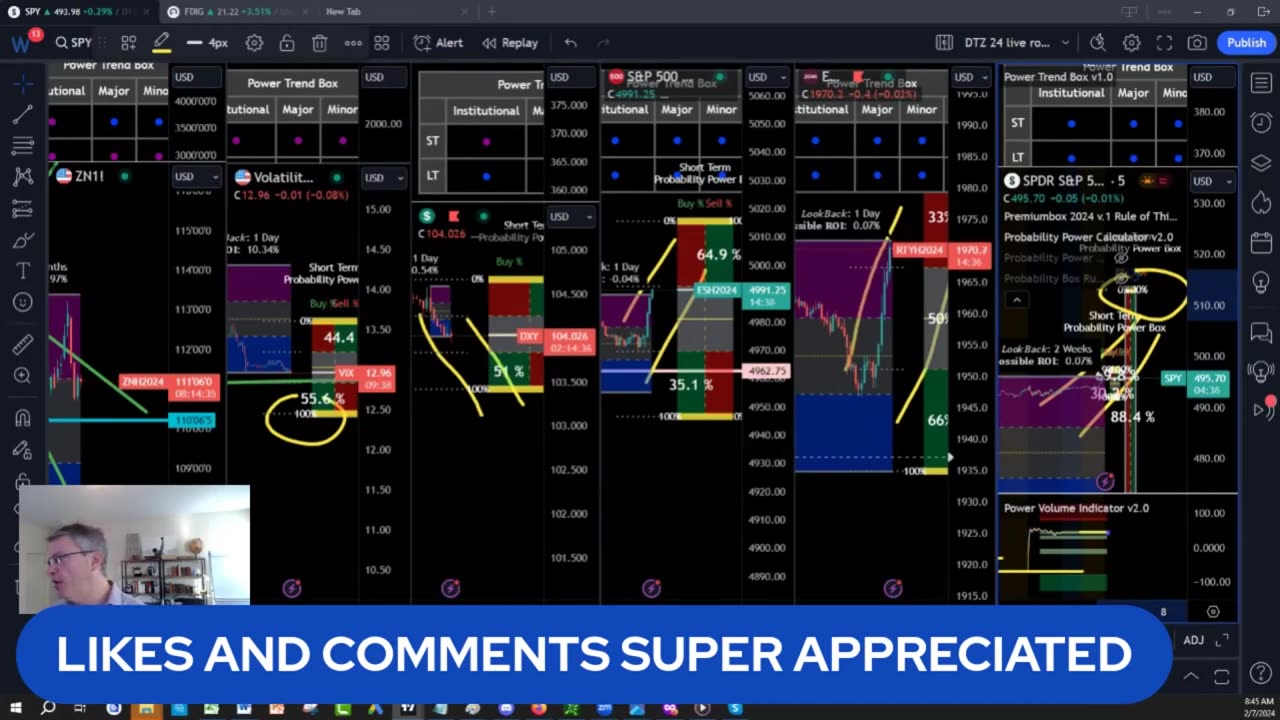1280x720 pixels.
Task: Toggle visibility eye of Probability Box Ru indicator
Action: (1122, 278)
